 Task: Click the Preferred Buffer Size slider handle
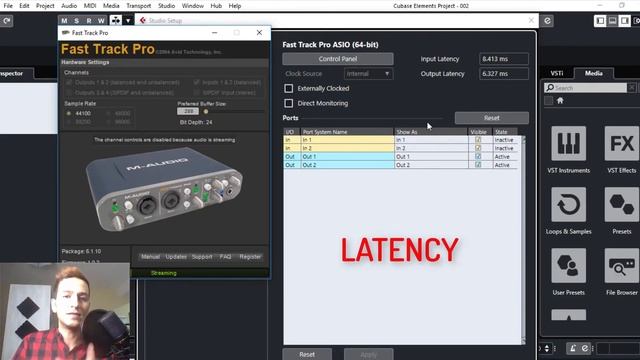(x=206, y=111)
